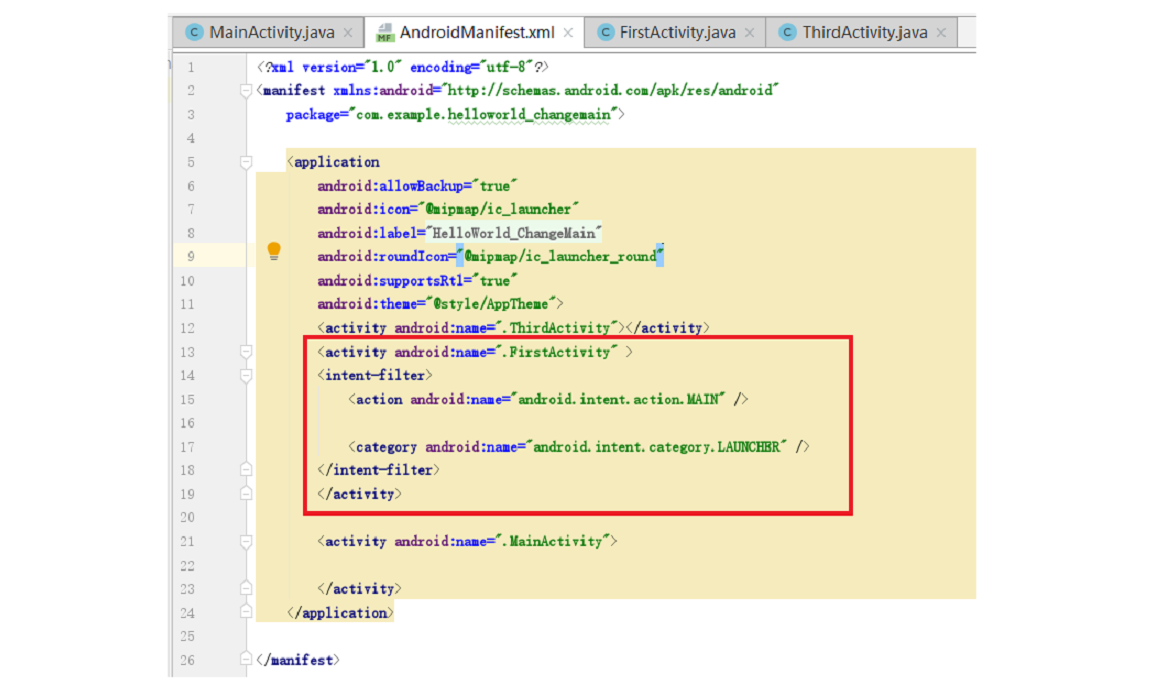The height and width of the screenshot is (696, 1167).
Task: Click the manifest file icon on AndroidManifest.xml tab
Action: coord(388,31)
